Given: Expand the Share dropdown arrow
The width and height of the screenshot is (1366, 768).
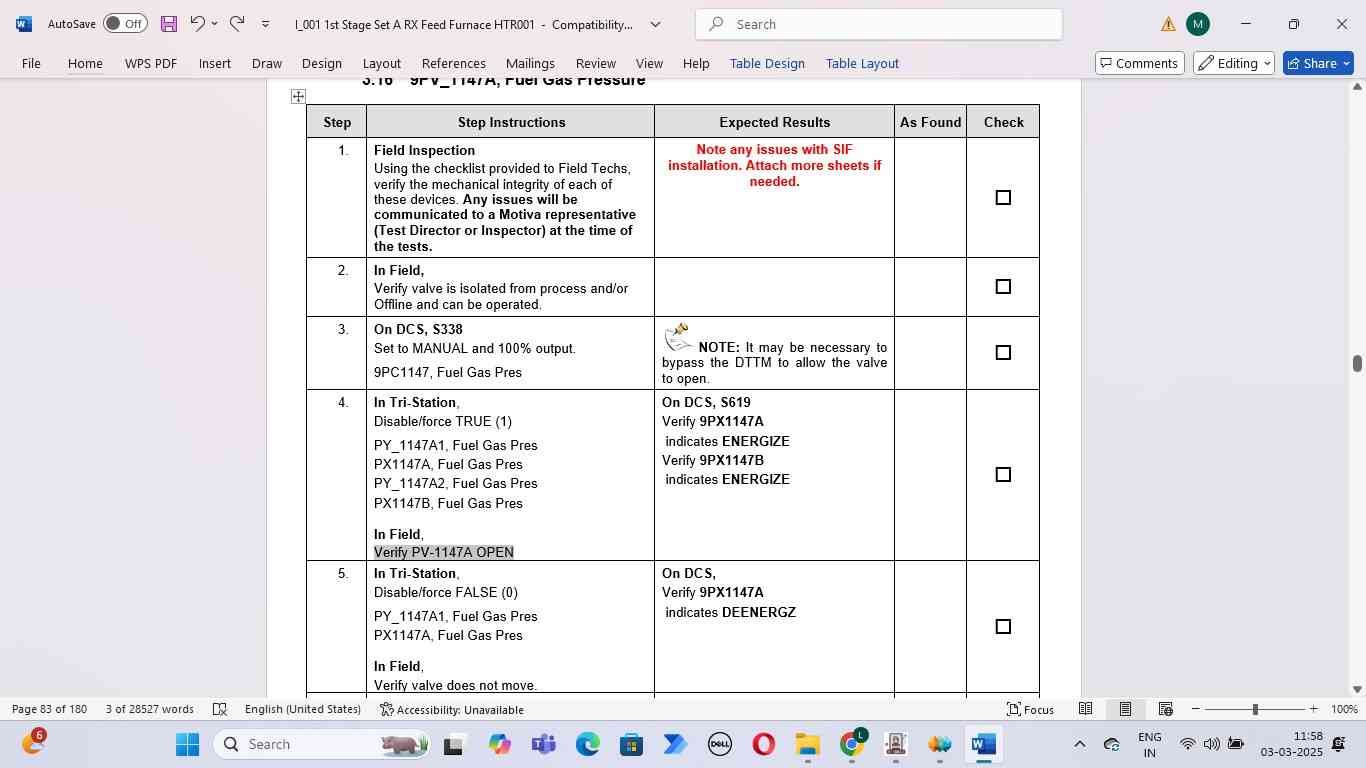Looking at the screenshot, I should point(1346,63).
